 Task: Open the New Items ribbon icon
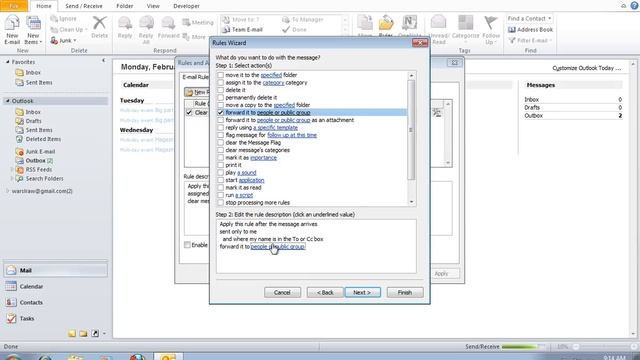[33, 29]
